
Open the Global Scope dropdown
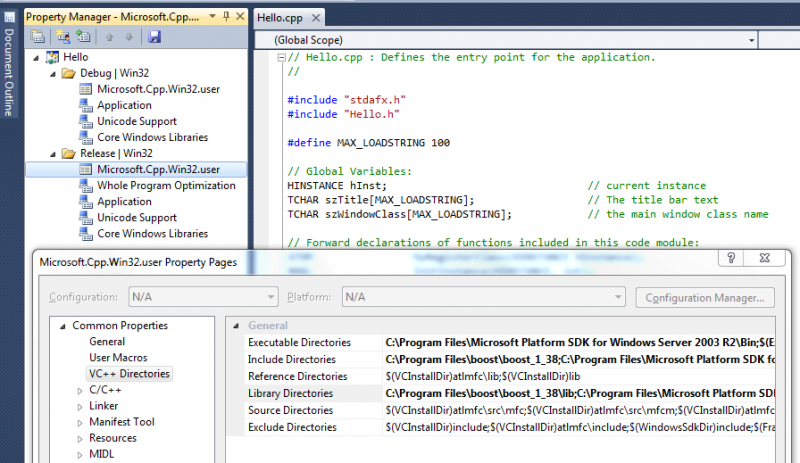click(x=752, y=40)
